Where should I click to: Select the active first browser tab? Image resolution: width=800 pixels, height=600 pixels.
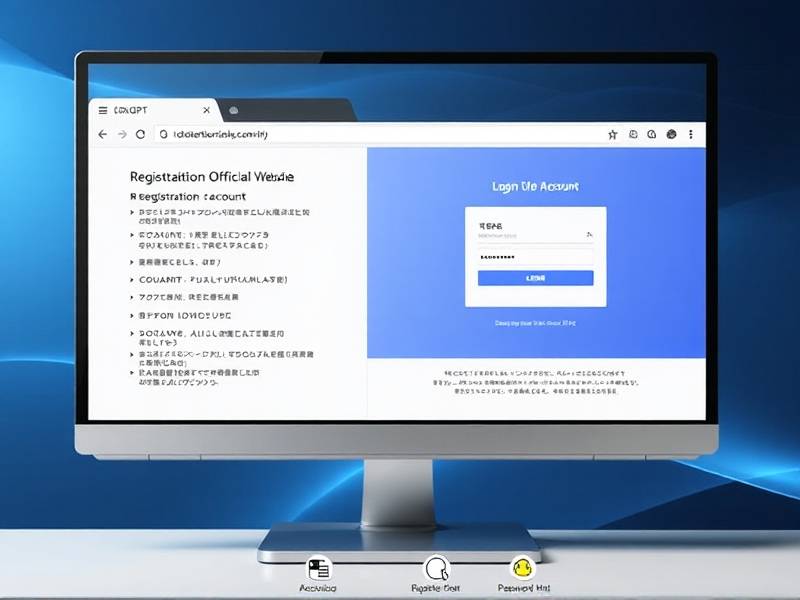point(150,109)
